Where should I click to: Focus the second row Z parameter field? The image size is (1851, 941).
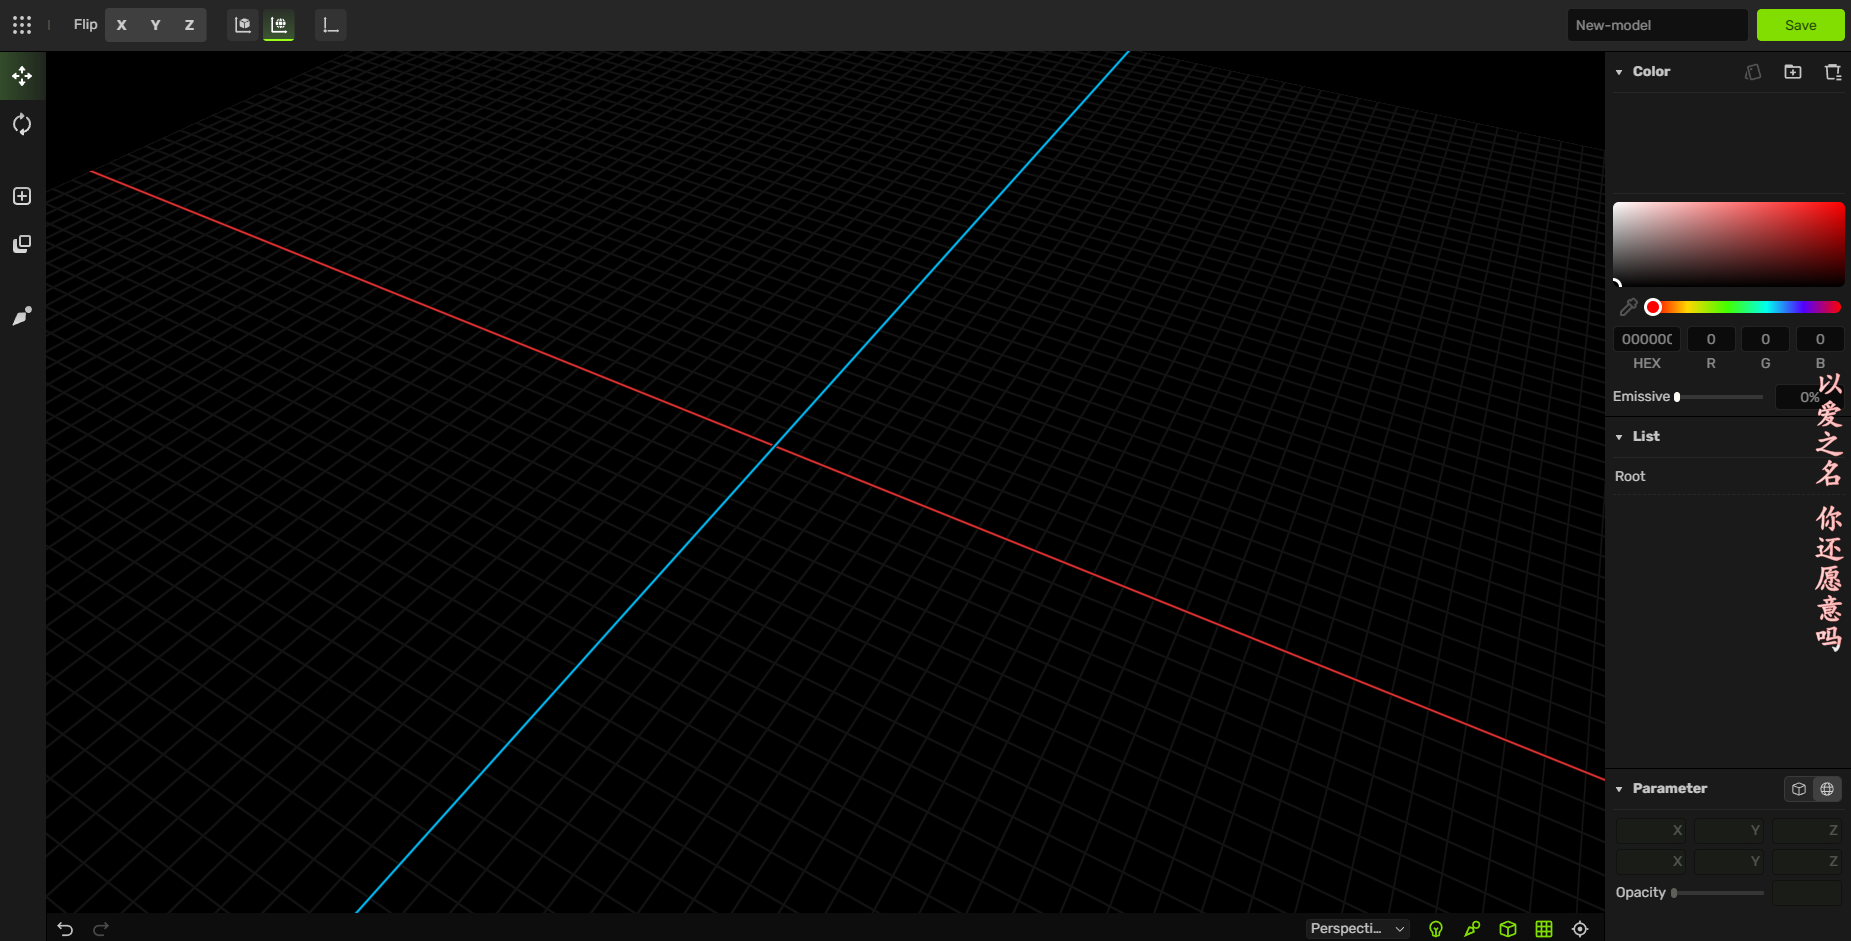tap(1807, 861)
